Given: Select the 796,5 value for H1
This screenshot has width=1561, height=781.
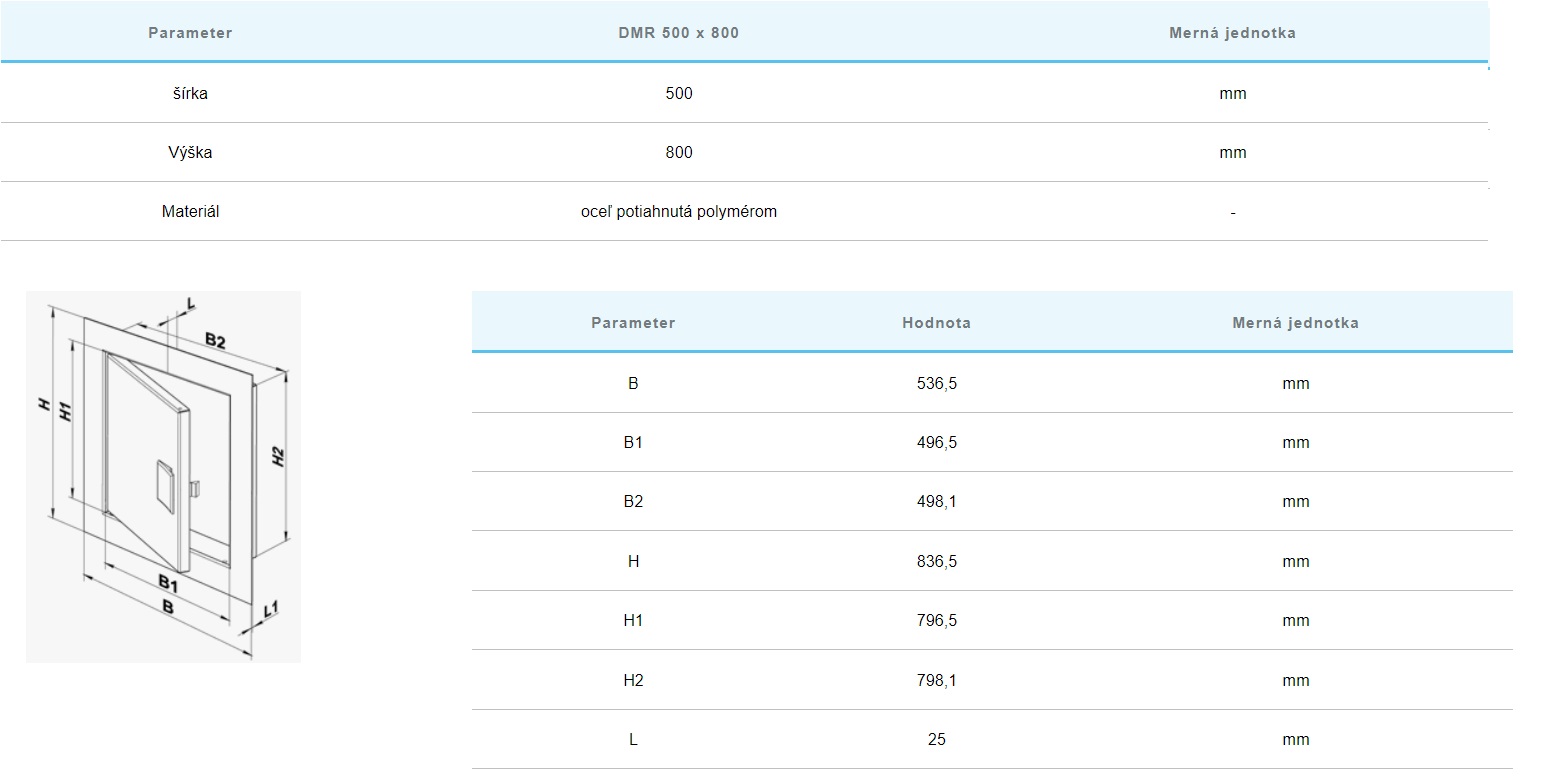Looking at the screenshot, I should (x=936, y=621).
